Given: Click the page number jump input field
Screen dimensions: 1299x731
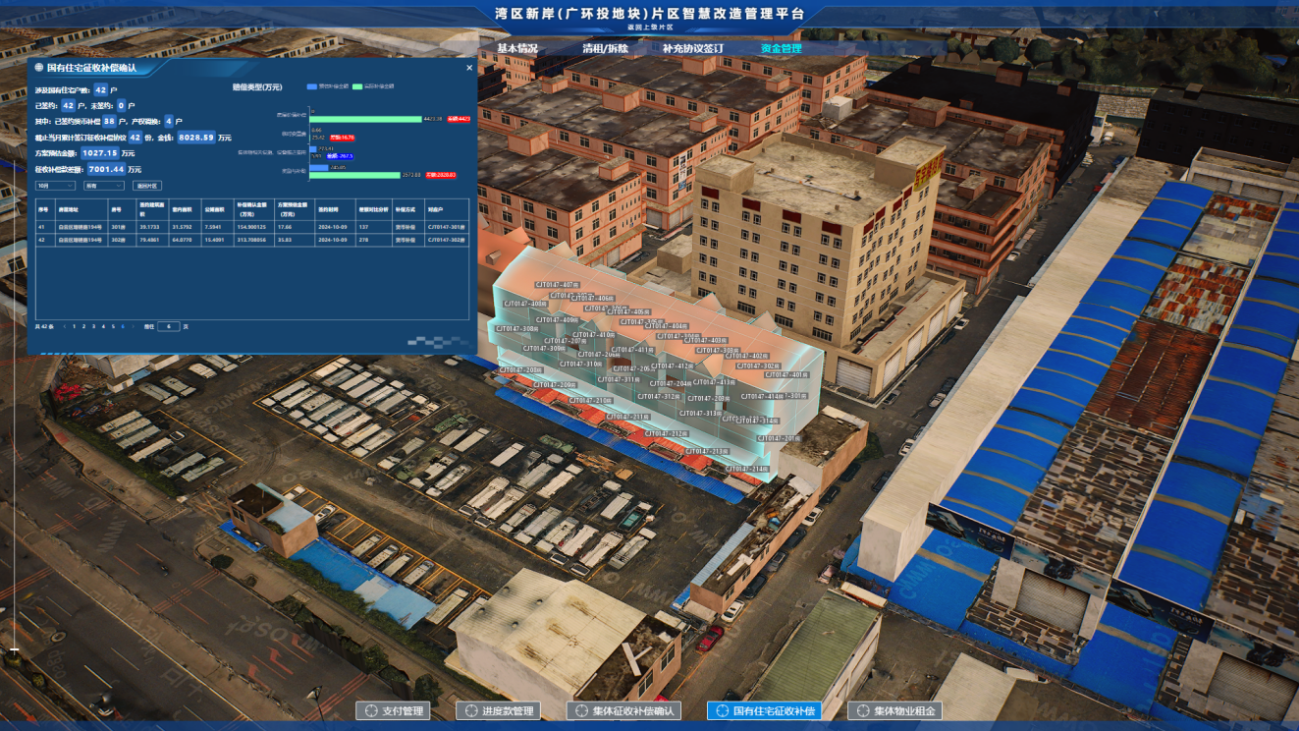Looking at the screenshot, I should tap(169, 326).
